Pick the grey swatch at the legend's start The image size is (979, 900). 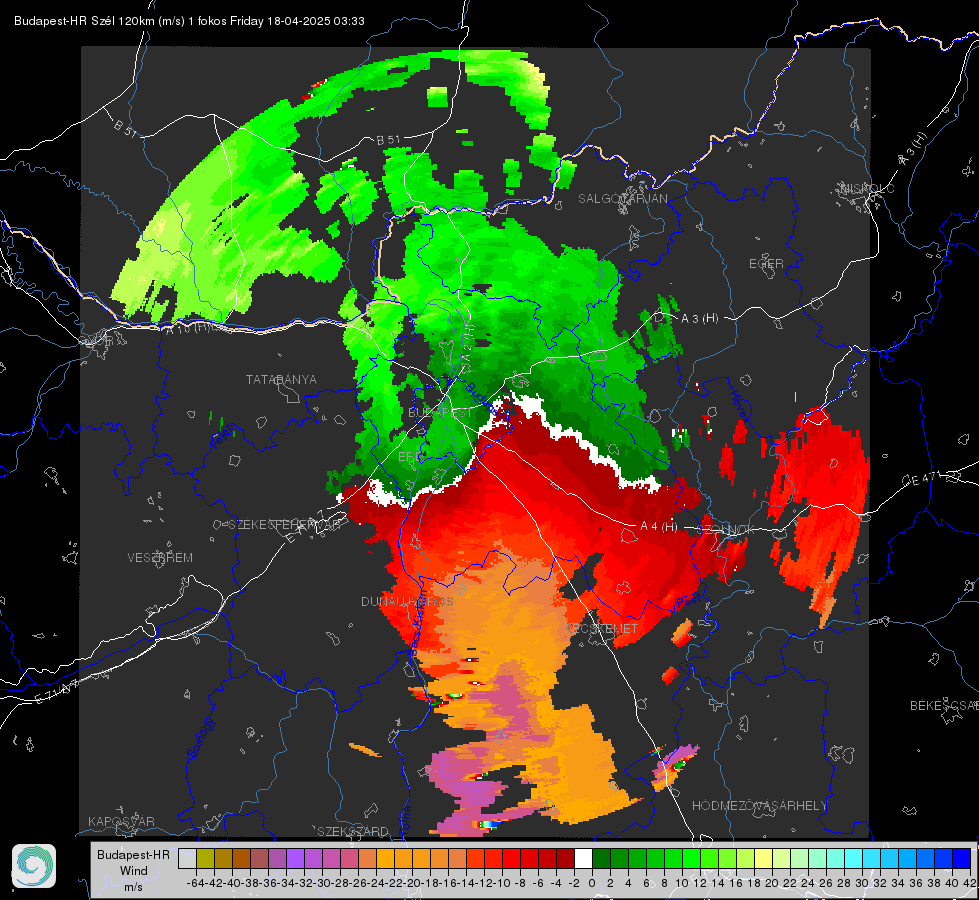187,858
